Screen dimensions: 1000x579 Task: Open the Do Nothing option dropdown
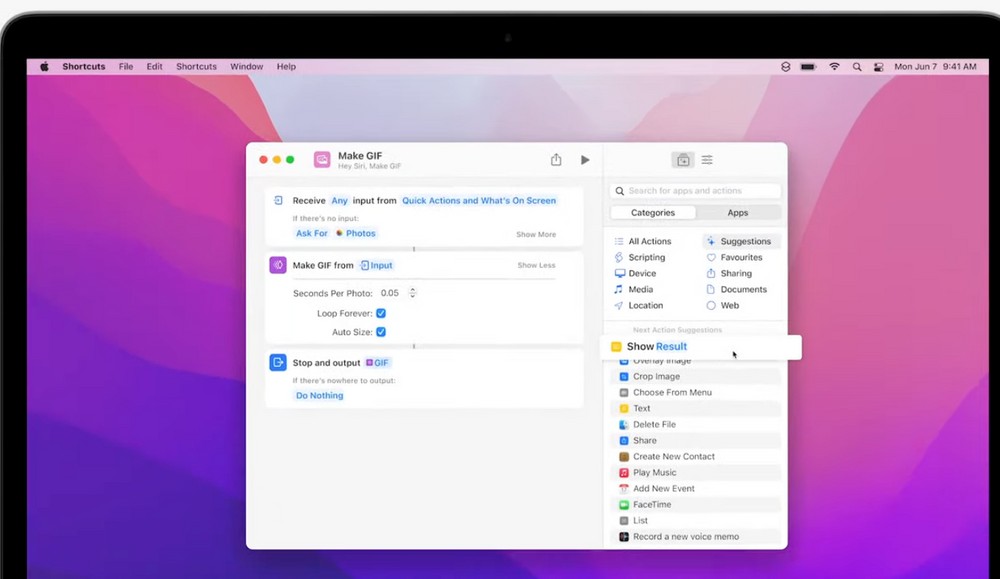[x=320, y=395]
